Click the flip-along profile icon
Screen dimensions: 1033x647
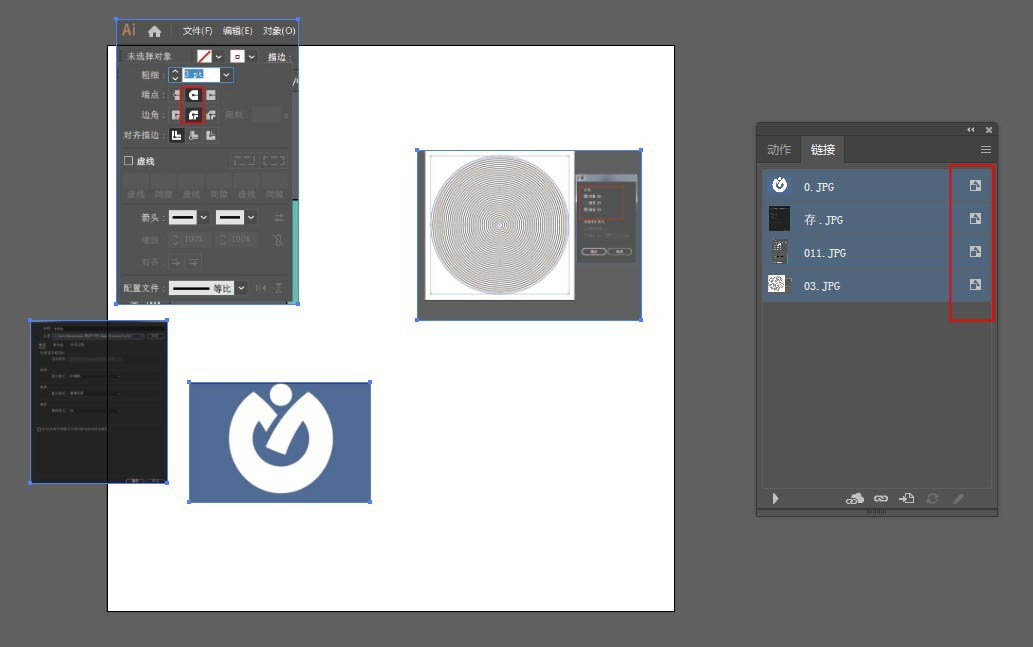point(261,288)
